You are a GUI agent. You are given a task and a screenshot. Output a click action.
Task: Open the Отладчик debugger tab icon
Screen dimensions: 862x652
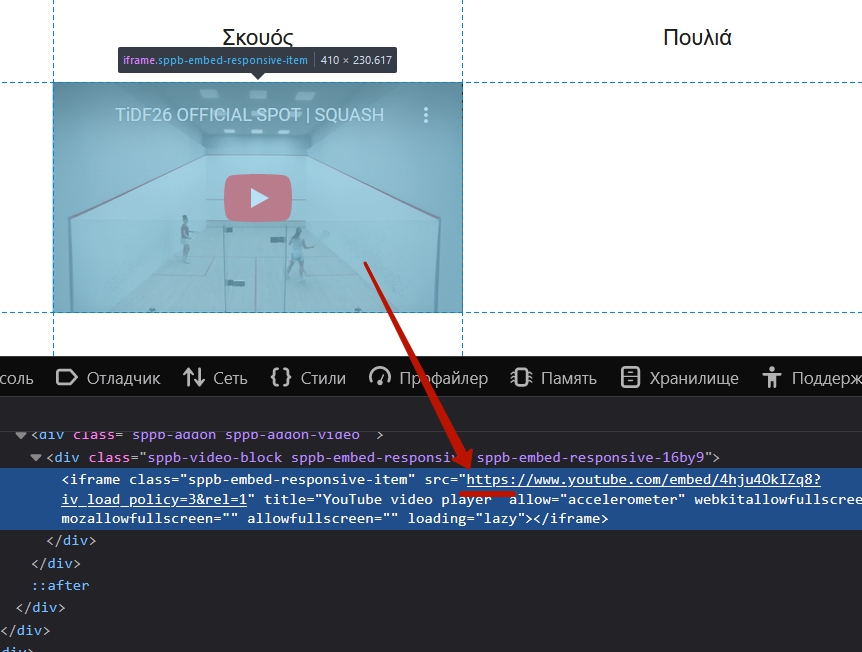pos(67,377)
